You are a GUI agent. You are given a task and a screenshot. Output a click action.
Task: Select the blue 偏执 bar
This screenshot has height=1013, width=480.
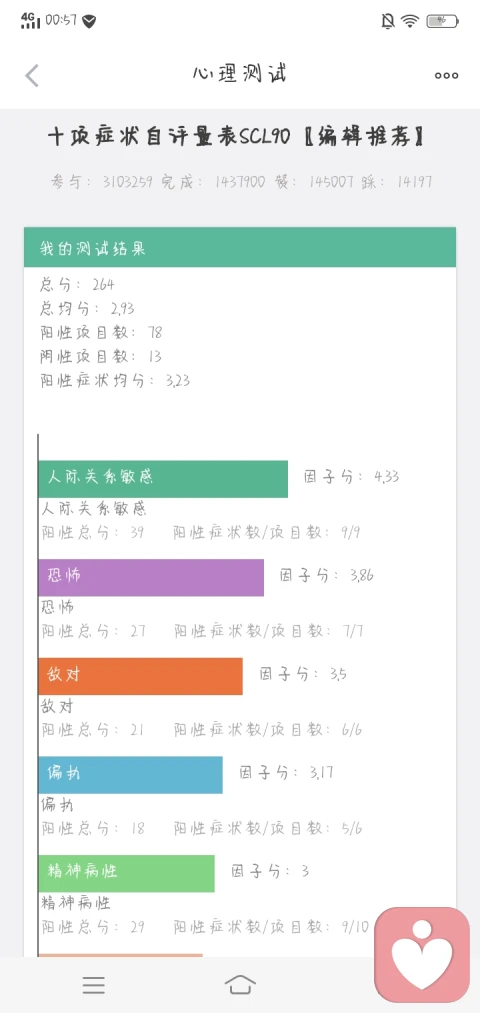pyautogui.click(x=130, y=775)
